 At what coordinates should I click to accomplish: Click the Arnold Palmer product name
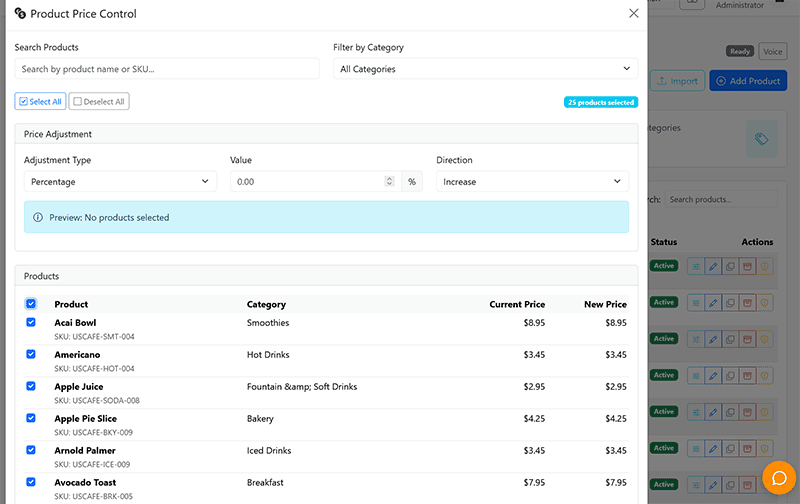pos(85,450)
